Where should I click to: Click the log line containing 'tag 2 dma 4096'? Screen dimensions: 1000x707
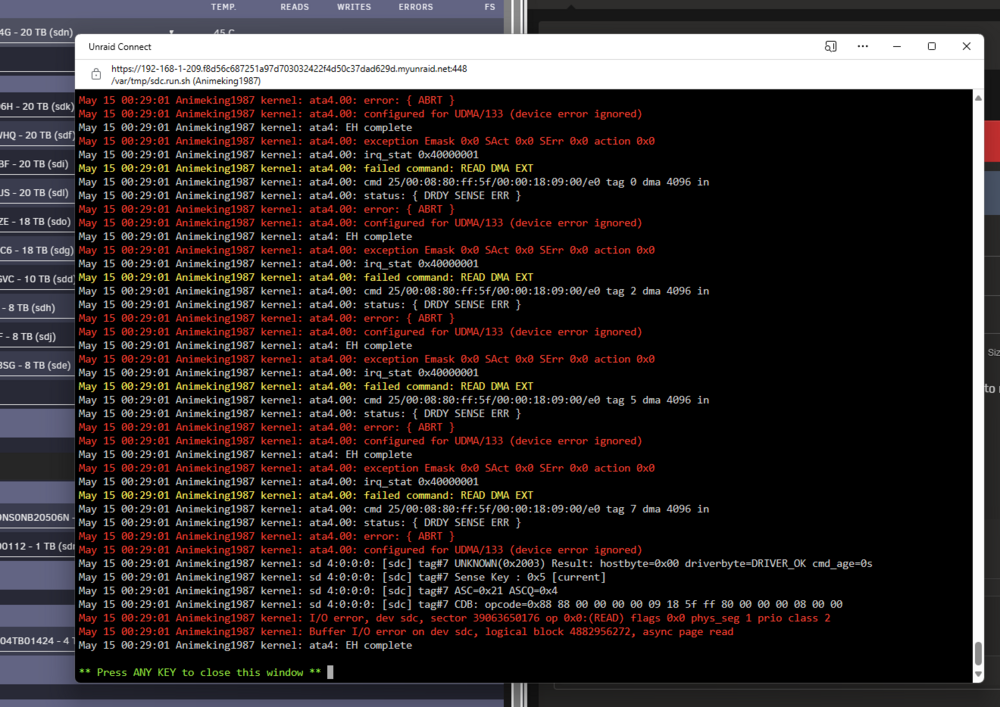click(x=394, y=291)
